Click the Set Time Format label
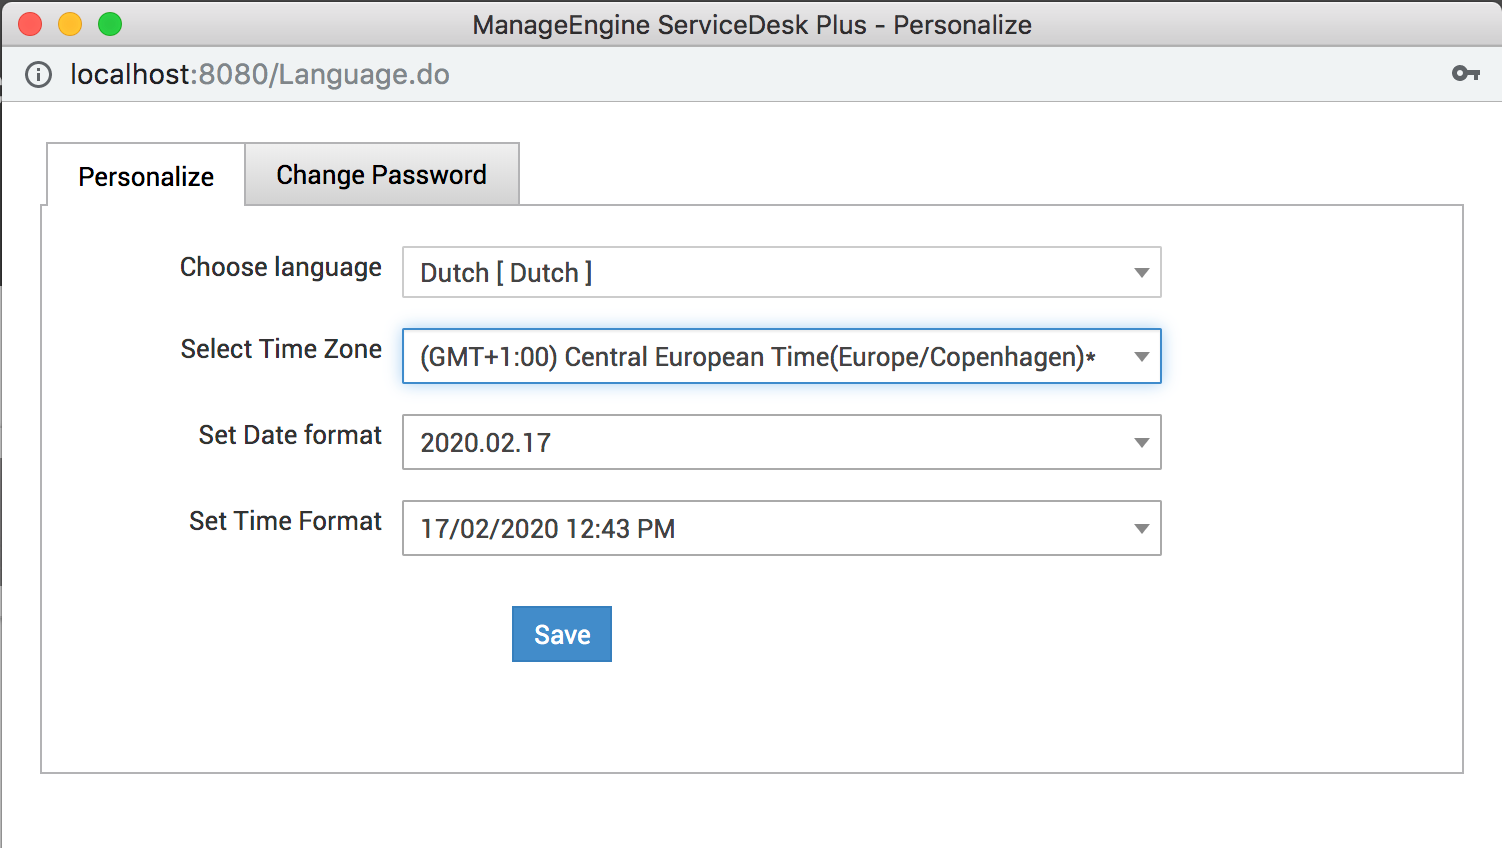The width and height of the screenshot is (1502, 848). coord(285,521)
